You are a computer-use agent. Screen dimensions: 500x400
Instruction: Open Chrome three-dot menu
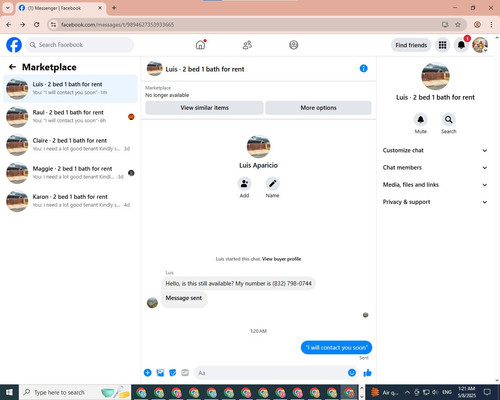(491, 24)
